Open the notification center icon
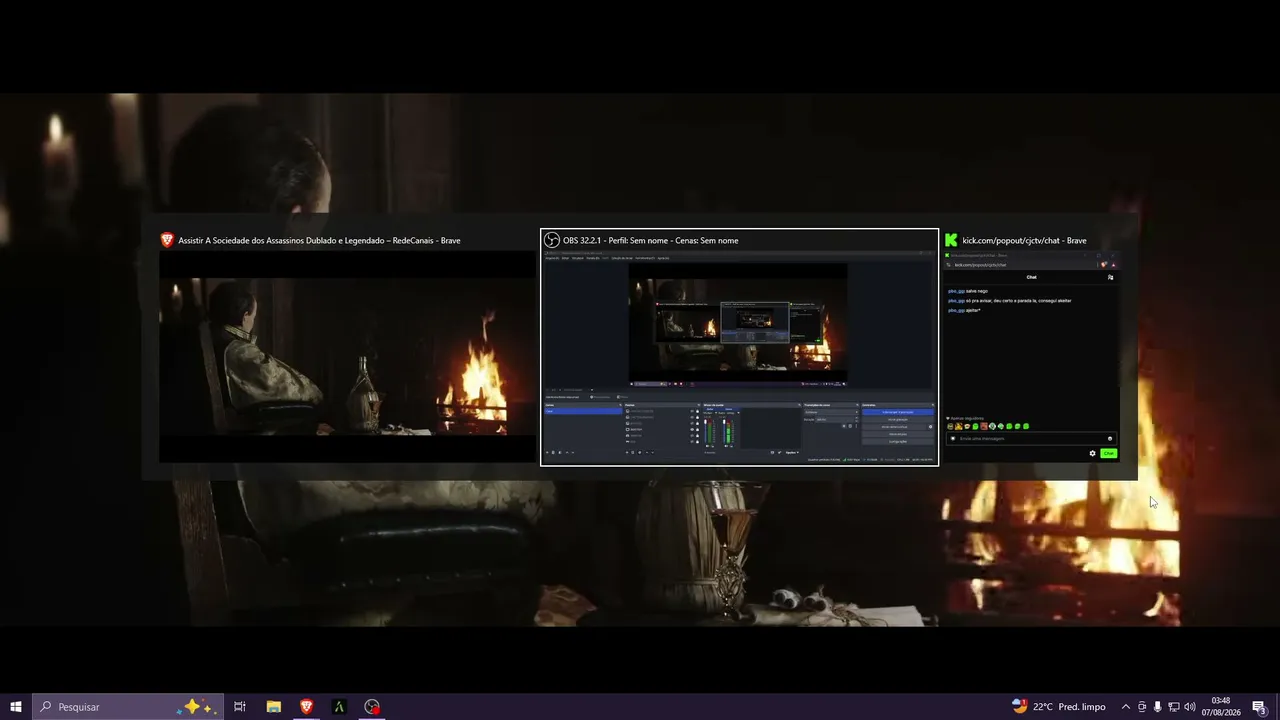 [x=1259, y=707]
